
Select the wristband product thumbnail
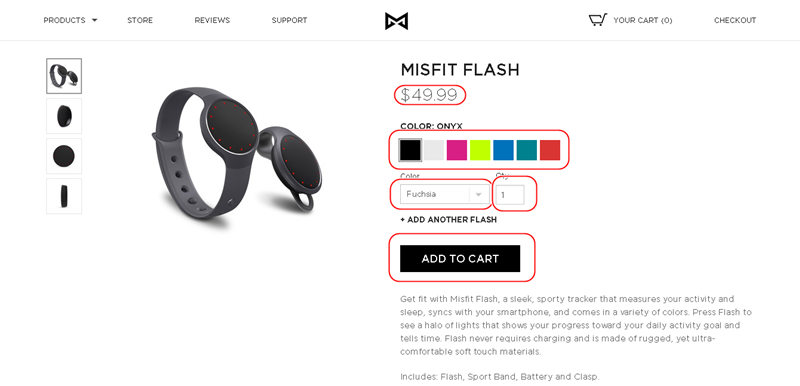64,76
